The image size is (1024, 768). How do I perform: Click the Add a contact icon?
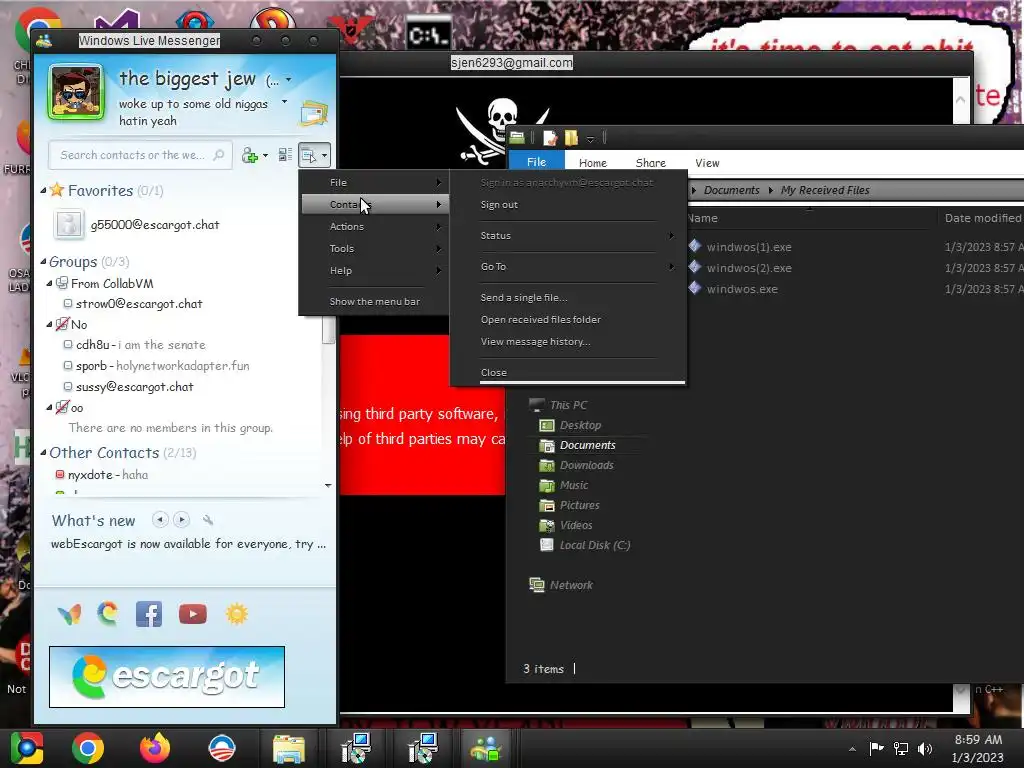pyautogui.click(x=249, y=155)
